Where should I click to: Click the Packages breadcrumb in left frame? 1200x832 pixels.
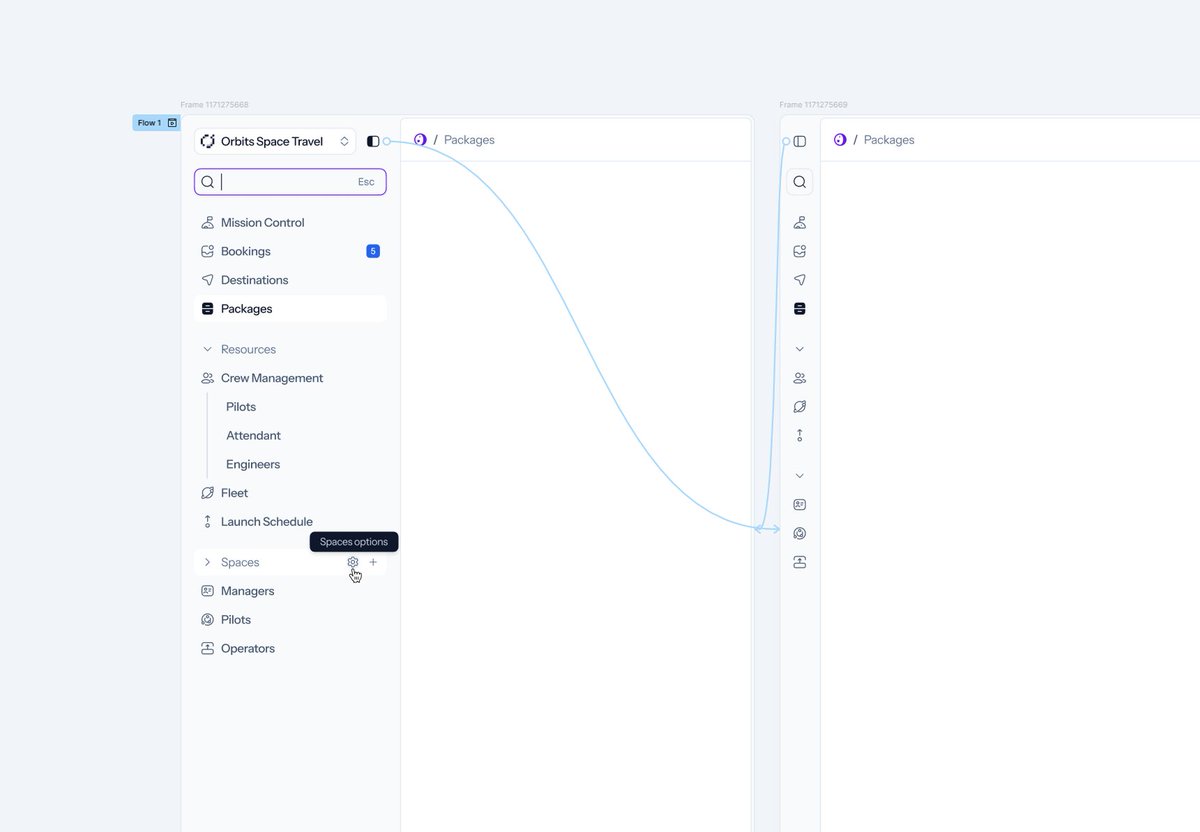[469, 140]
